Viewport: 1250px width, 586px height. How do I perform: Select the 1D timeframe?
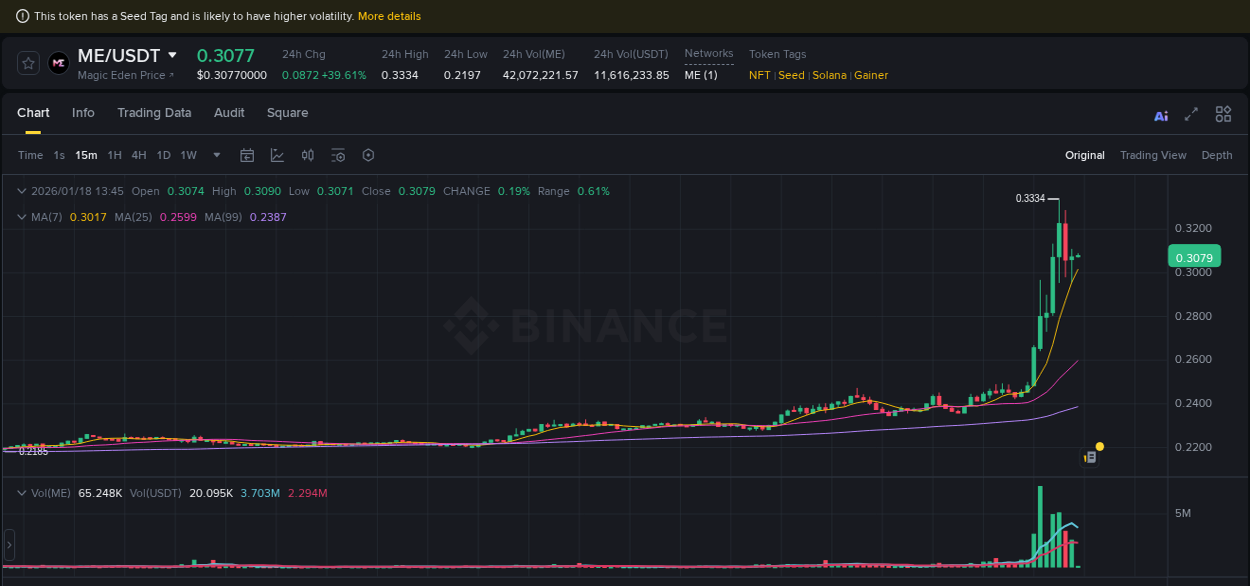[x=163, y=155]
